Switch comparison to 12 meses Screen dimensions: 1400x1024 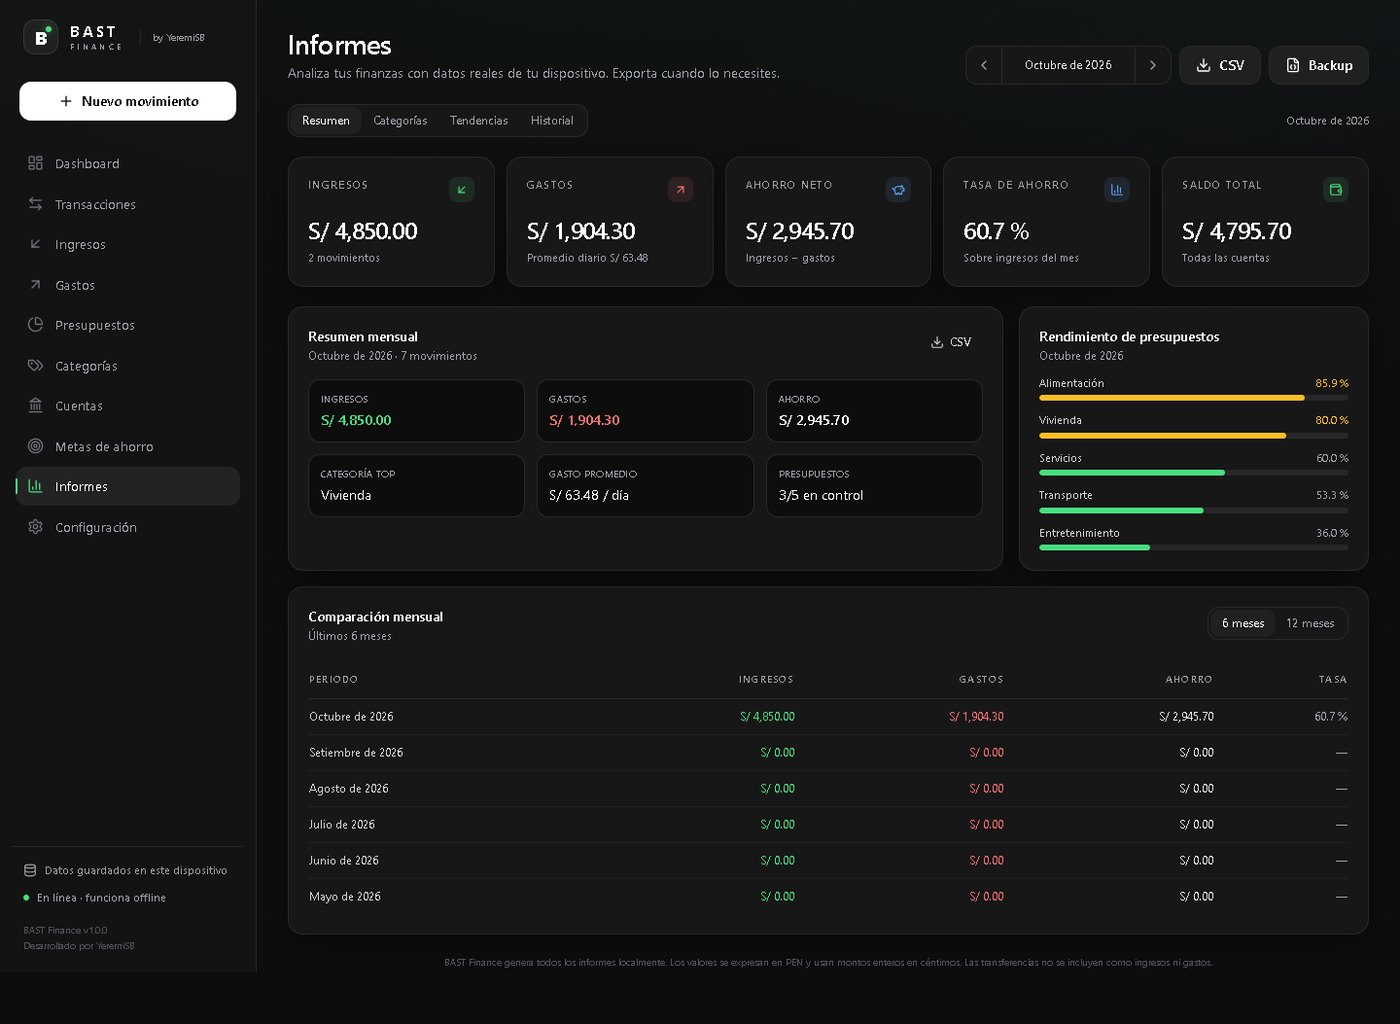(x=1310, y=623)
